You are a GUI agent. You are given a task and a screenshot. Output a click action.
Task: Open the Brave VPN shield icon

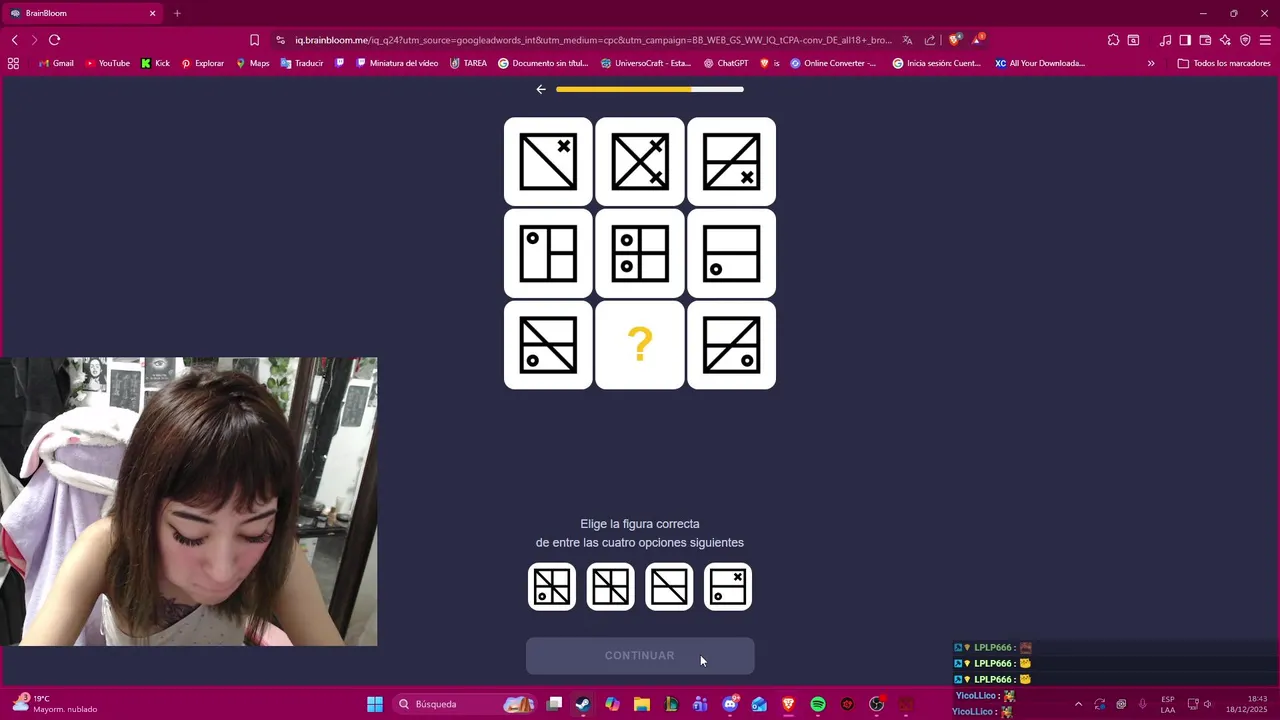coord(1245,40)
